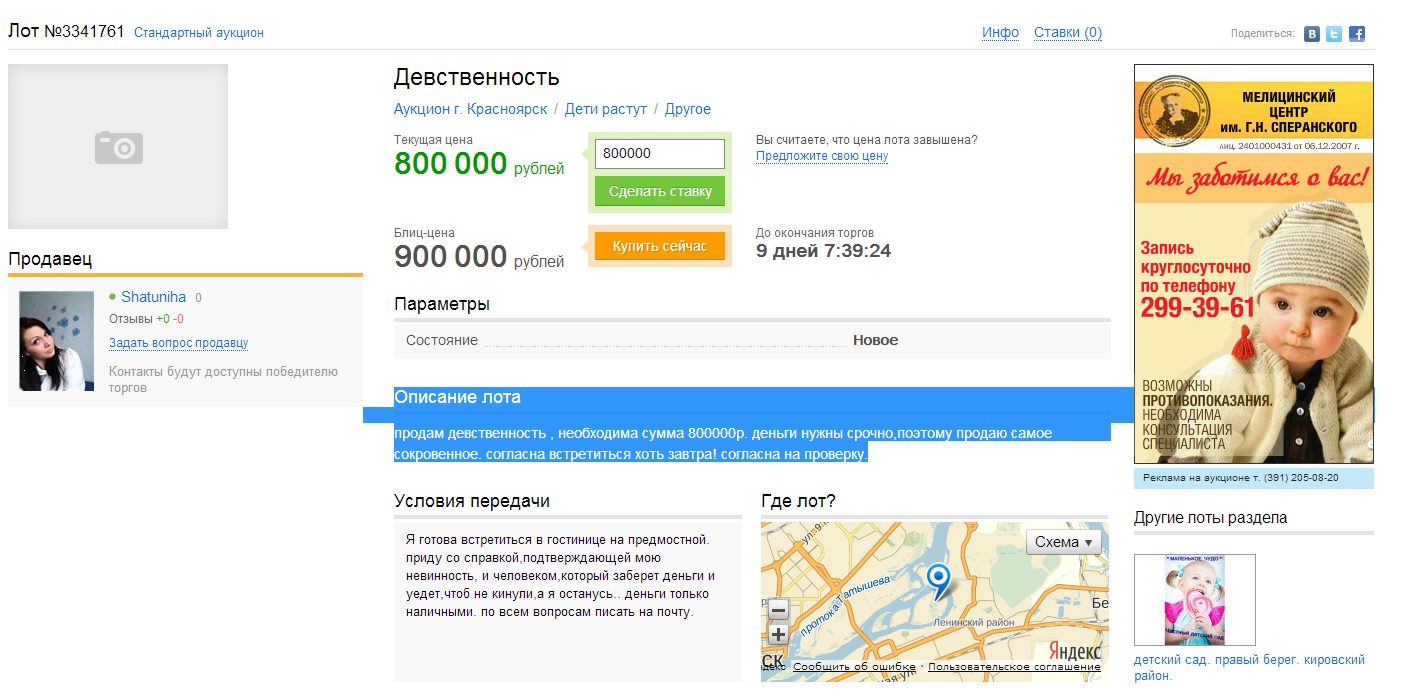
Task: Click the blue location pin on map
Action: pos(938,579)
